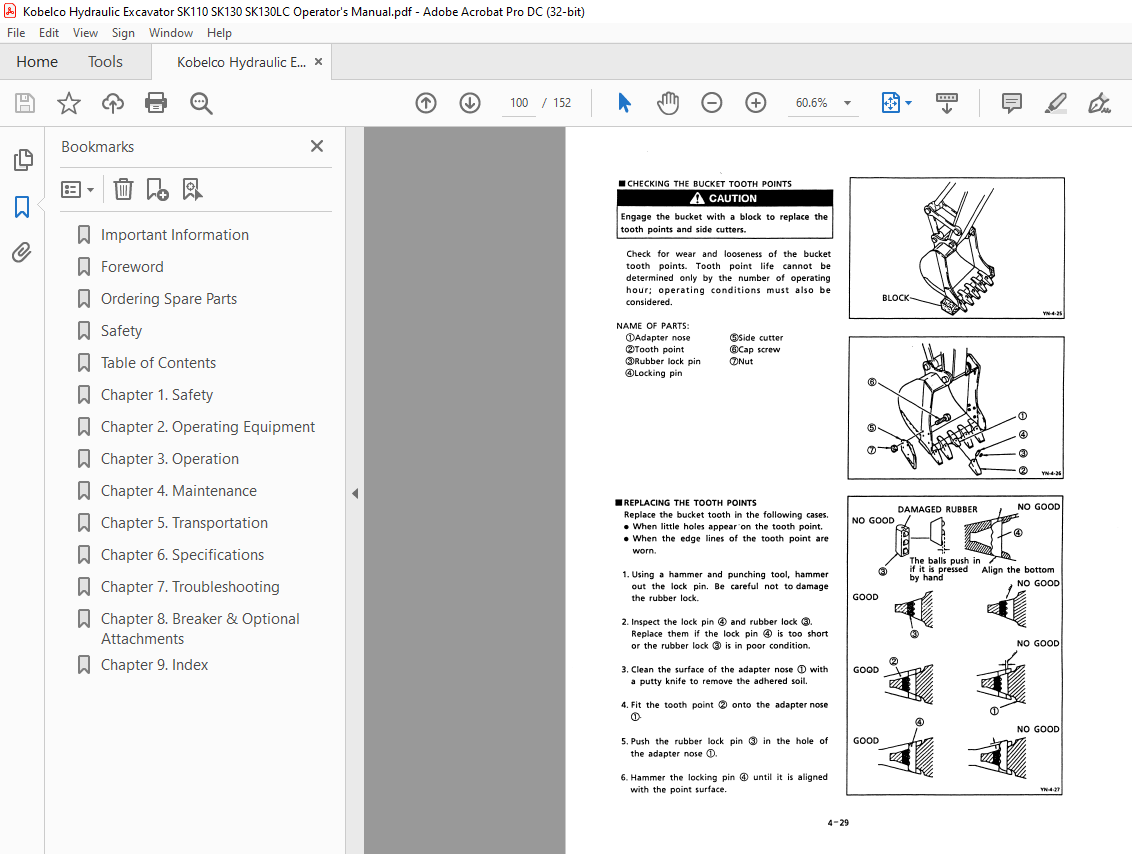Switch to the Home tab

coord(37,62)
